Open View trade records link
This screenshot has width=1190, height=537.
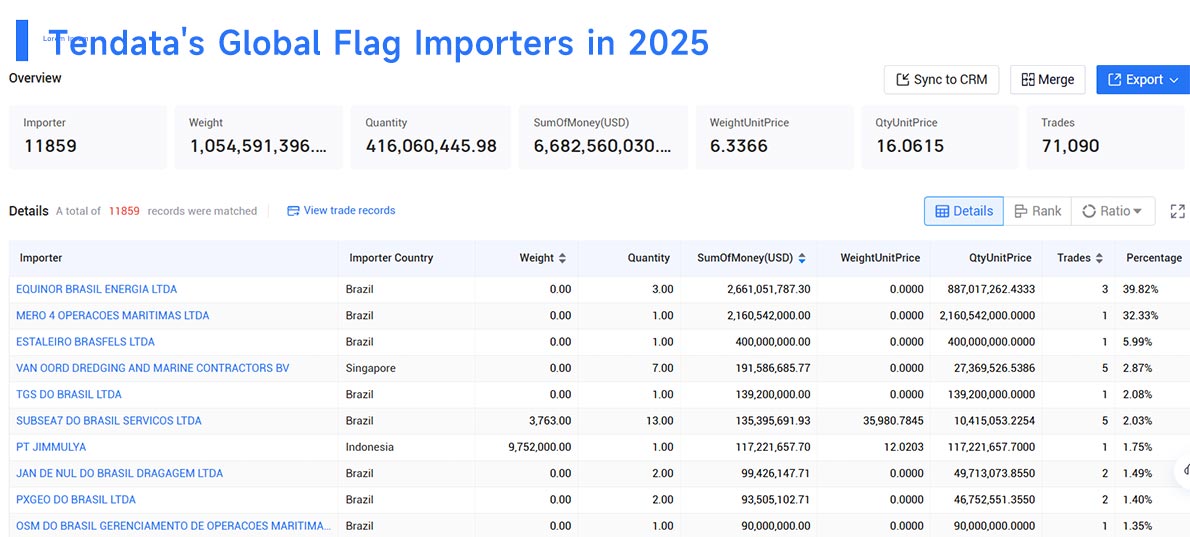tap(341, 210)
